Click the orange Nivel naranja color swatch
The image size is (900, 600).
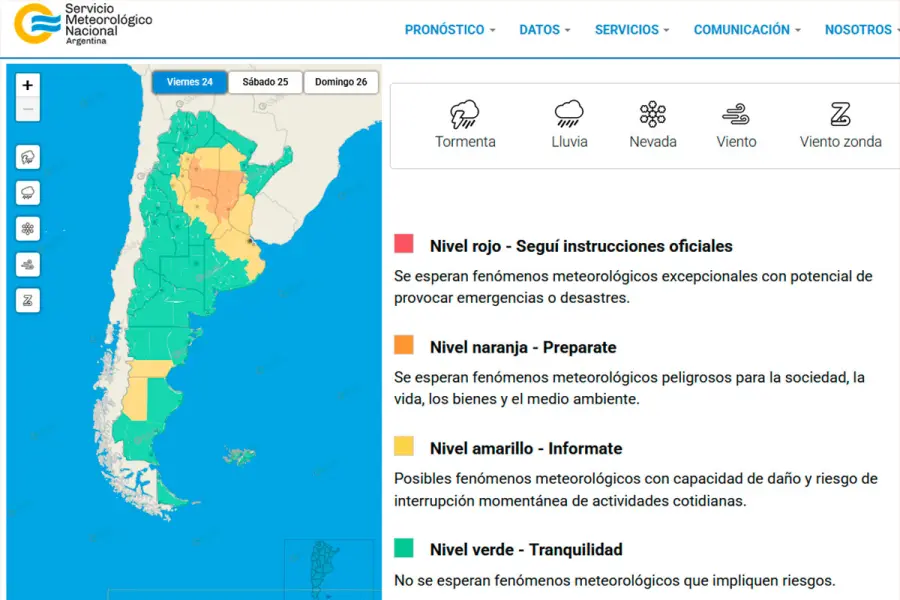coord(404,345)
